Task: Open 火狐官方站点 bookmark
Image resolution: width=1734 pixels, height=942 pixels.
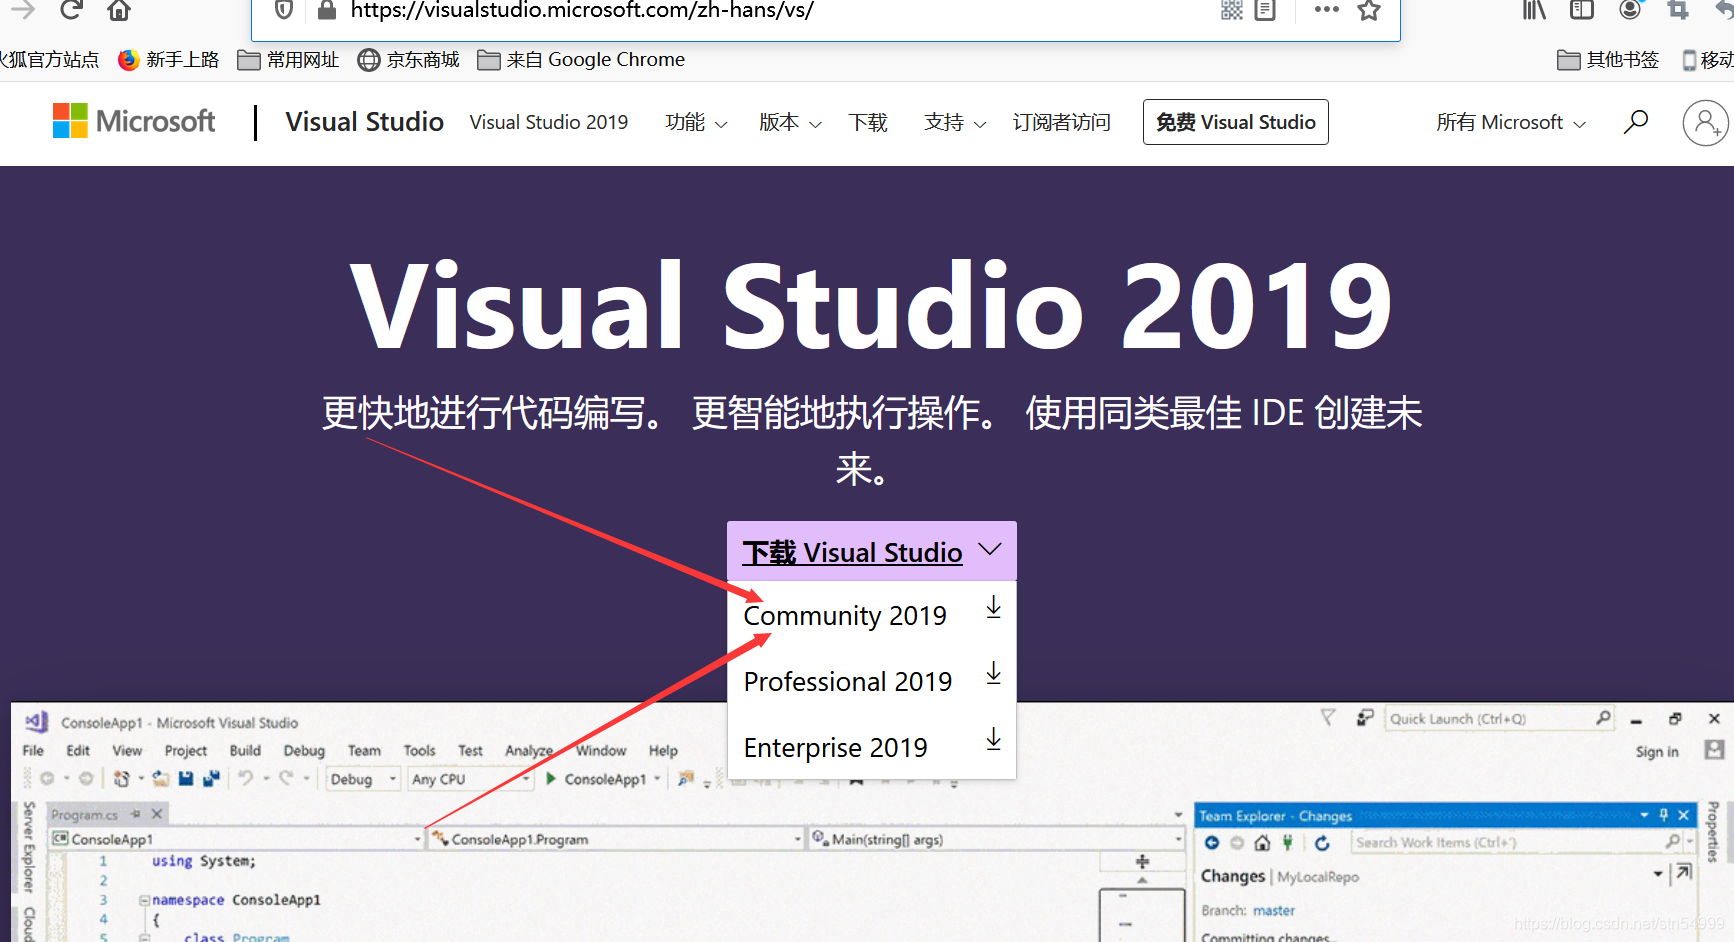Action: tap(50, 60)
